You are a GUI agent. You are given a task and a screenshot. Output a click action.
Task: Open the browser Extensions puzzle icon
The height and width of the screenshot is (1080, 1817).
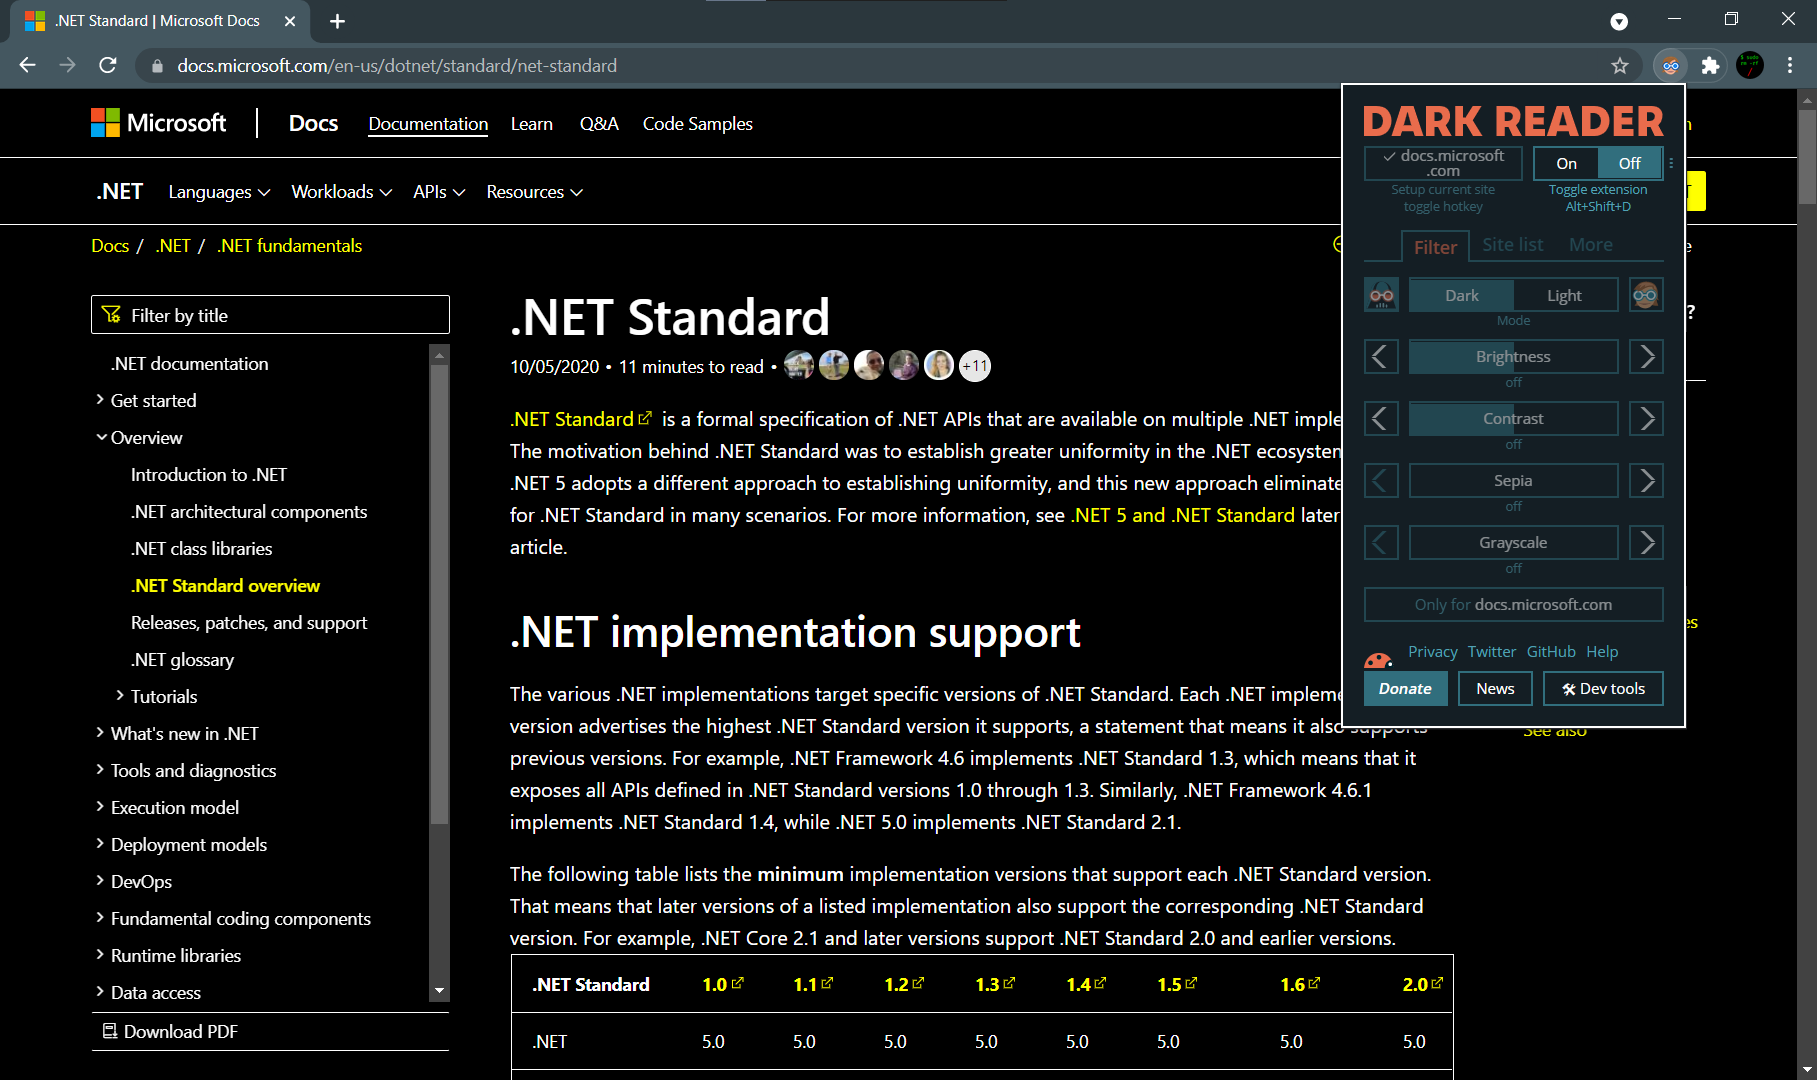tap(1711, 65)
